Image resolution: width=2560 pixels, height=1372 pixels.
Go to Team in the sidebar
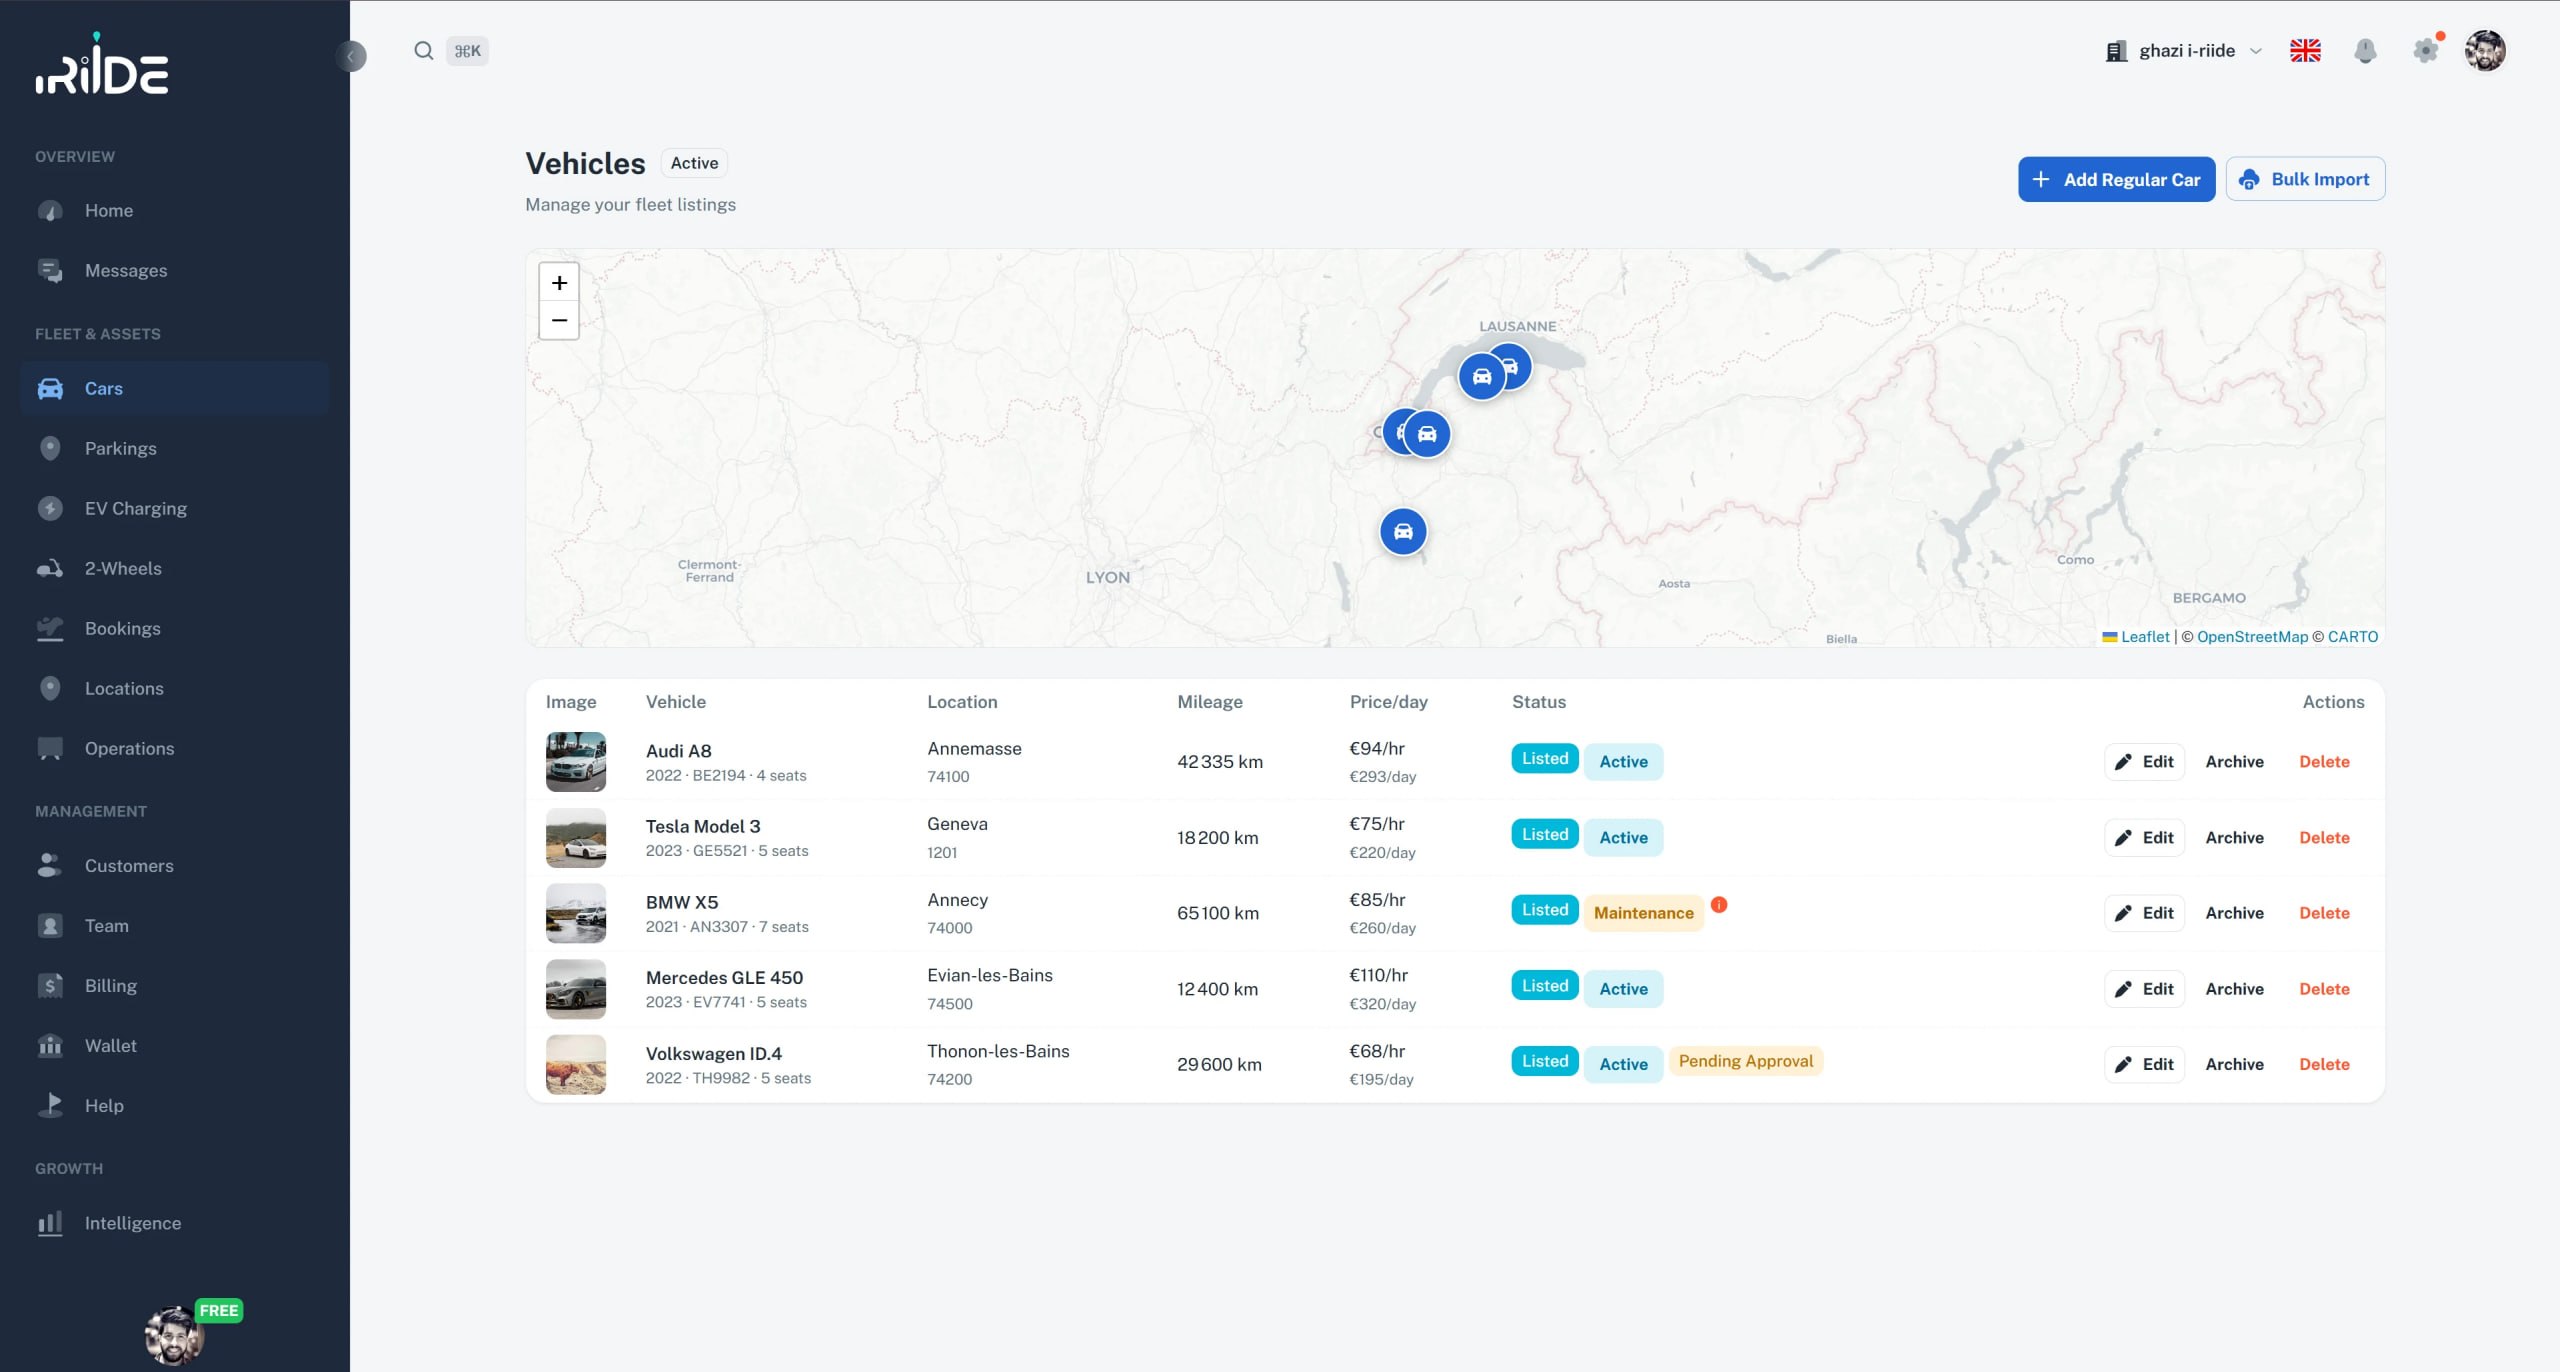[x=174, y=926]
